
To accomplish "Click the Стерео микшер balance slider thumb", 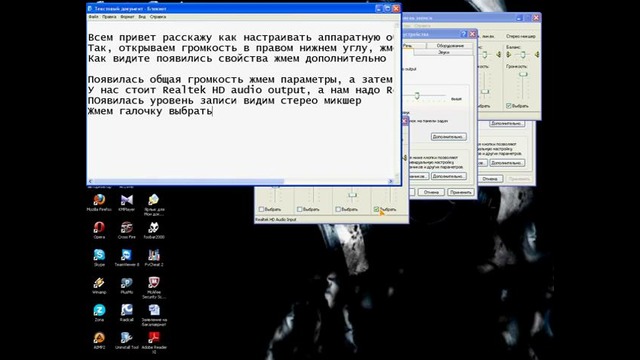I will point(523,55).
